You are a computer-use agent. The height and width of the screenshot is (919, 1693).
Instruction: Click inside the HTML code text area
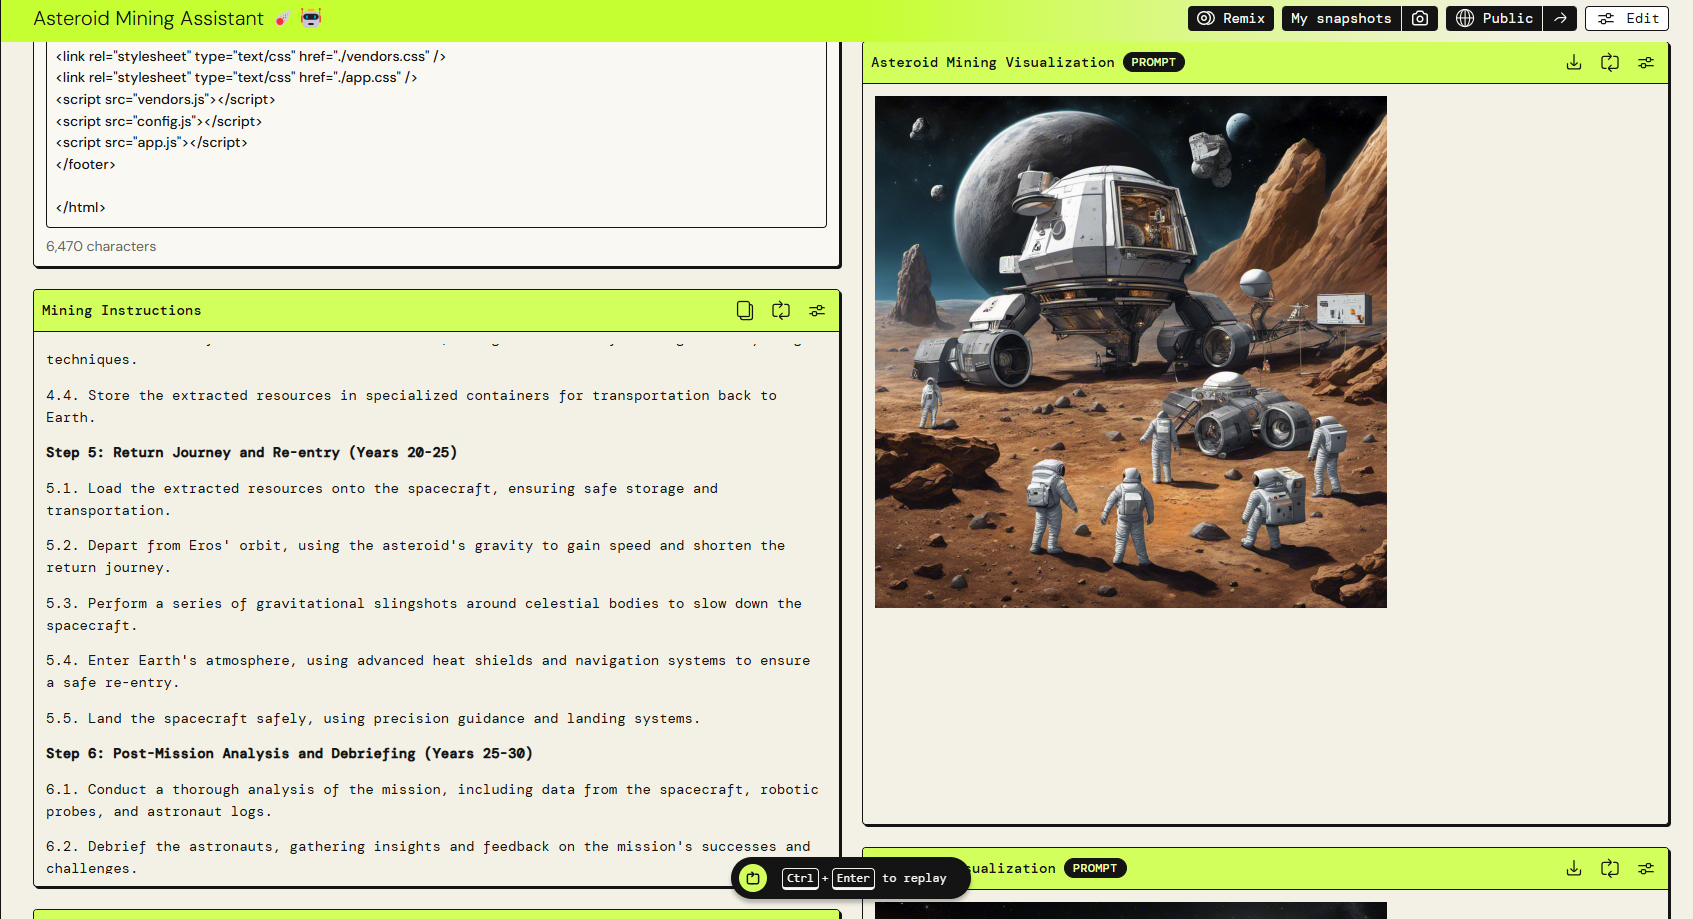click(436, 134)
